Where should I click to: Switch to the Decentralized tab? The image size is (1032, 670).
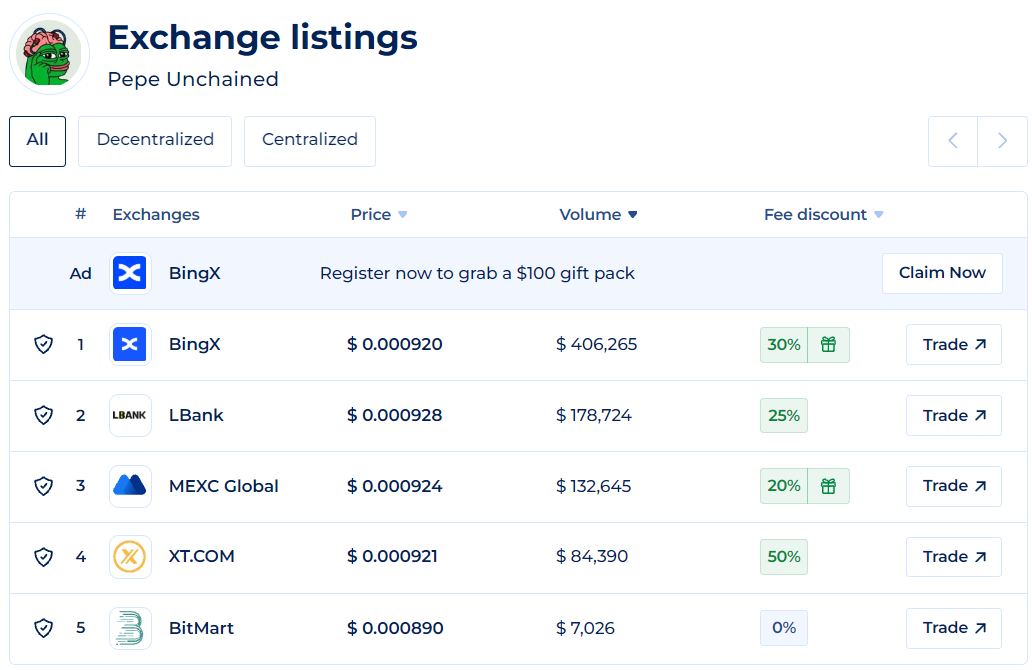[x=155, y=142]
